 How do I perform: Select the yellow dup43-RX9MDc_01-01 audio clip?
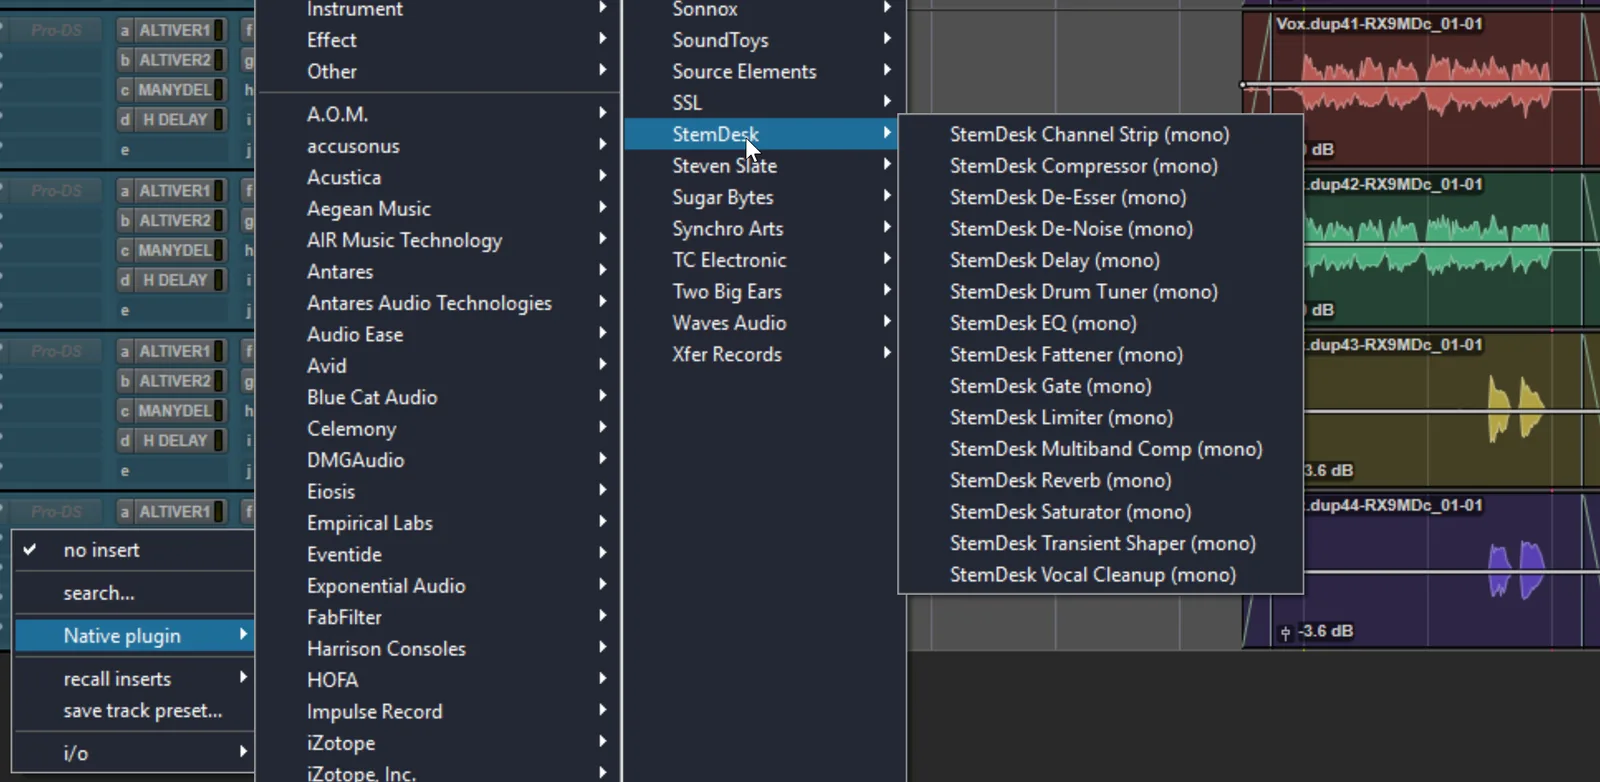point(1450,410)
